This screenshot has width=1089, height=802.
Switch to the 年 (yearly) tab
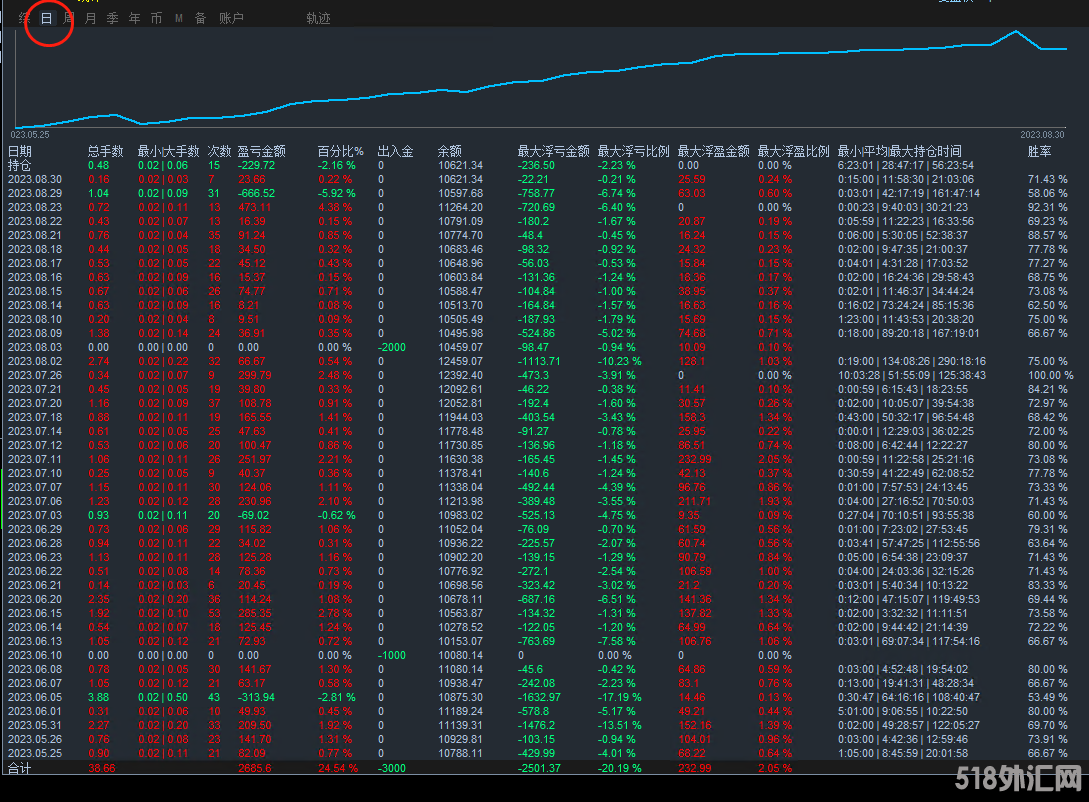click(134, 18)
